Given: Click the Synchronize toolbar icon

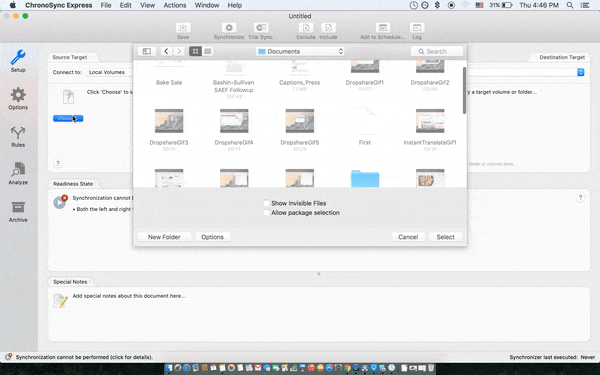Looking at the screenshot, I should pyautogui.click(x=229, y=28).
